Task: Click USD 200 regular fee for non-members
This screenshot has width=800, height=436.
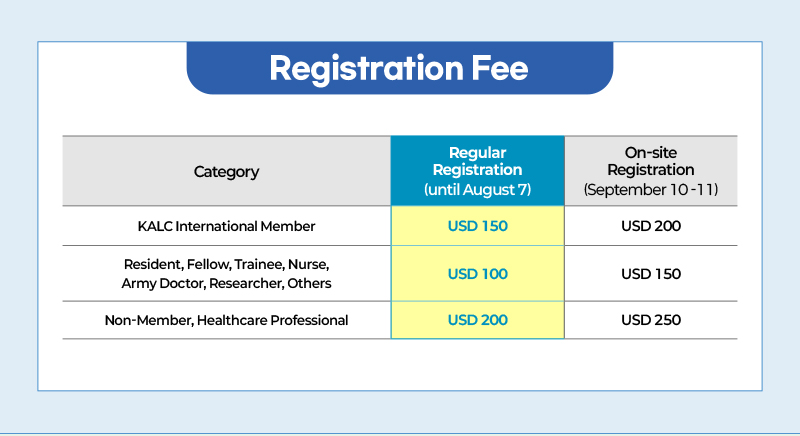Action: pyautogui.click(x=478, y=320)
